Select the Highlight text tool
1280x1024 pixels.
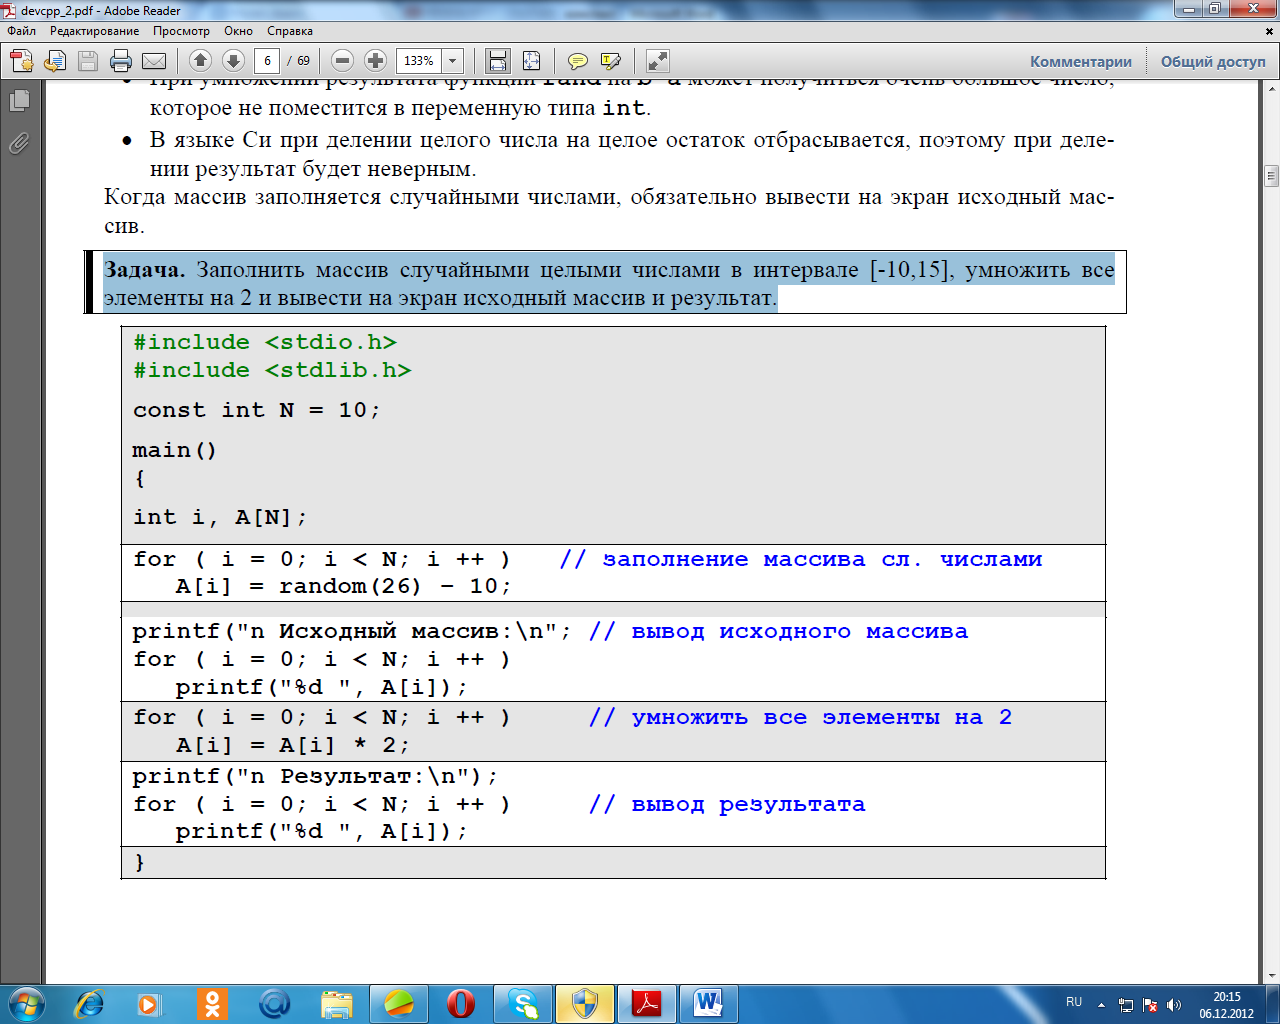pyautogui.click(x=610, y=61)
